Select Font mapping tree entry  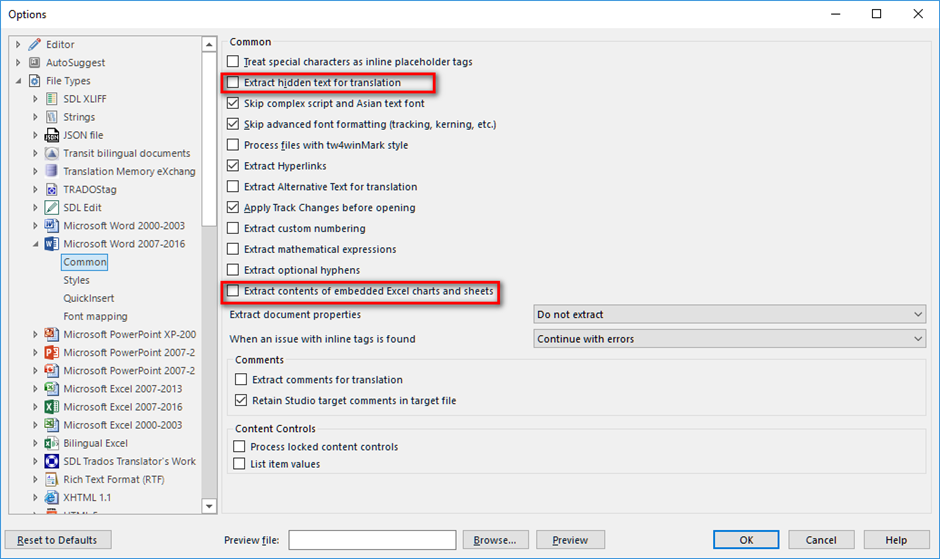click(95, 316)
